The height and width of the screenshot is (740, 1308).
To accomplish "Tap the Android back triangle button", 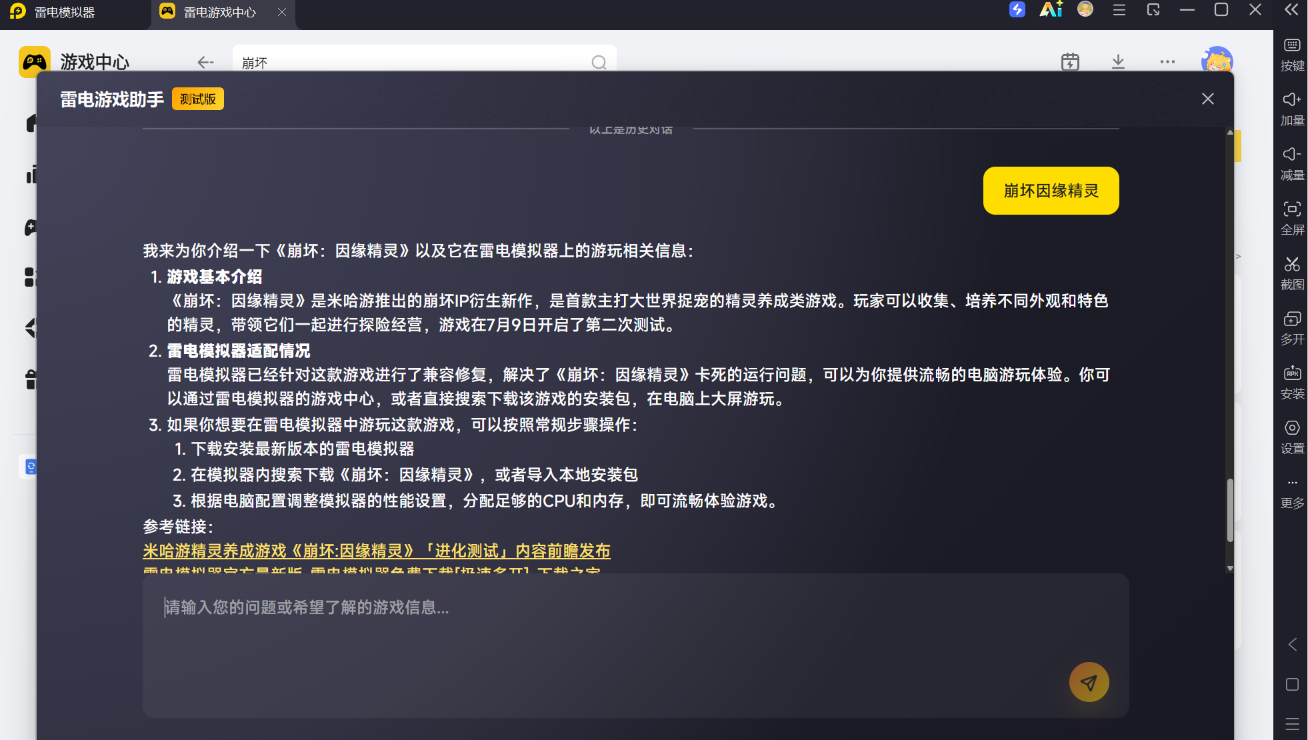I will pos(1292,645).
